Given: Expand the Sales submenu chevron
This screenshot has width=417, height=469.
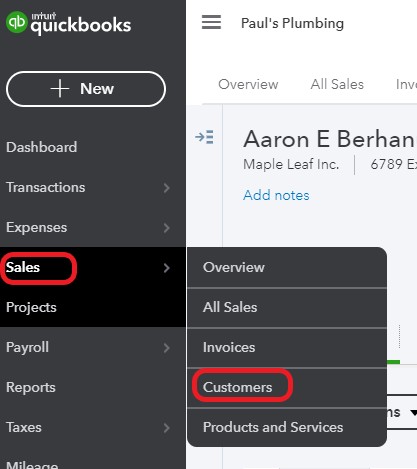Looking at the screenshot, I should point(167,268).
